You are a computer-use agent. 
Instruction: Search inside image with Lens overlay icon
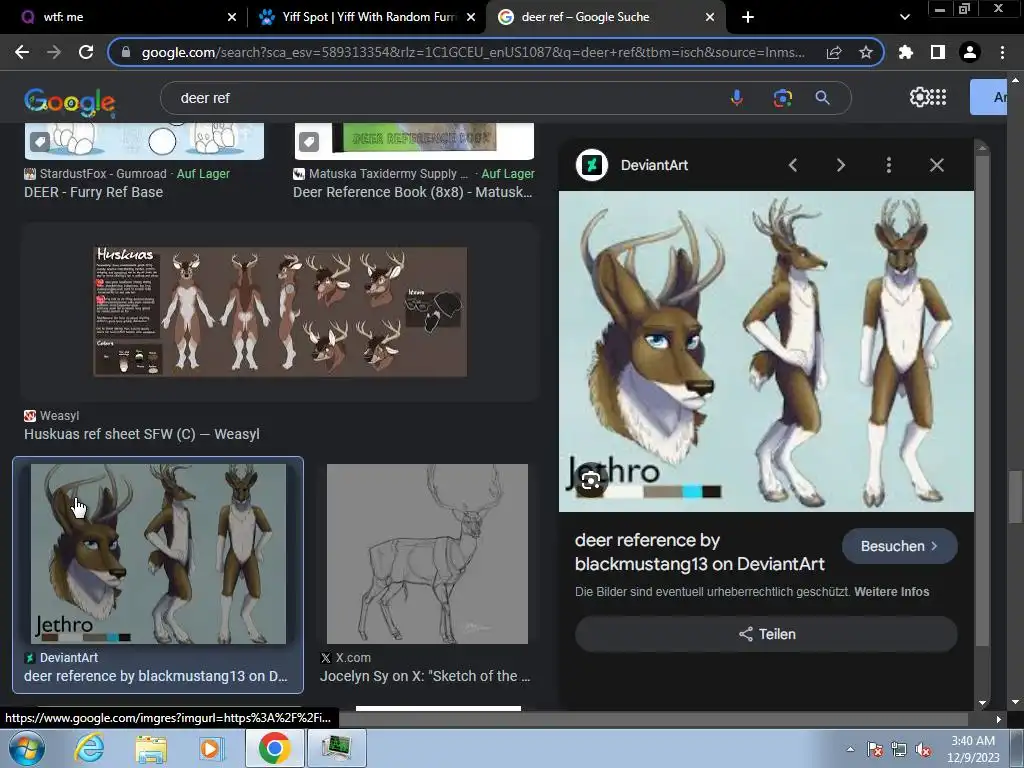pos(591,481)
